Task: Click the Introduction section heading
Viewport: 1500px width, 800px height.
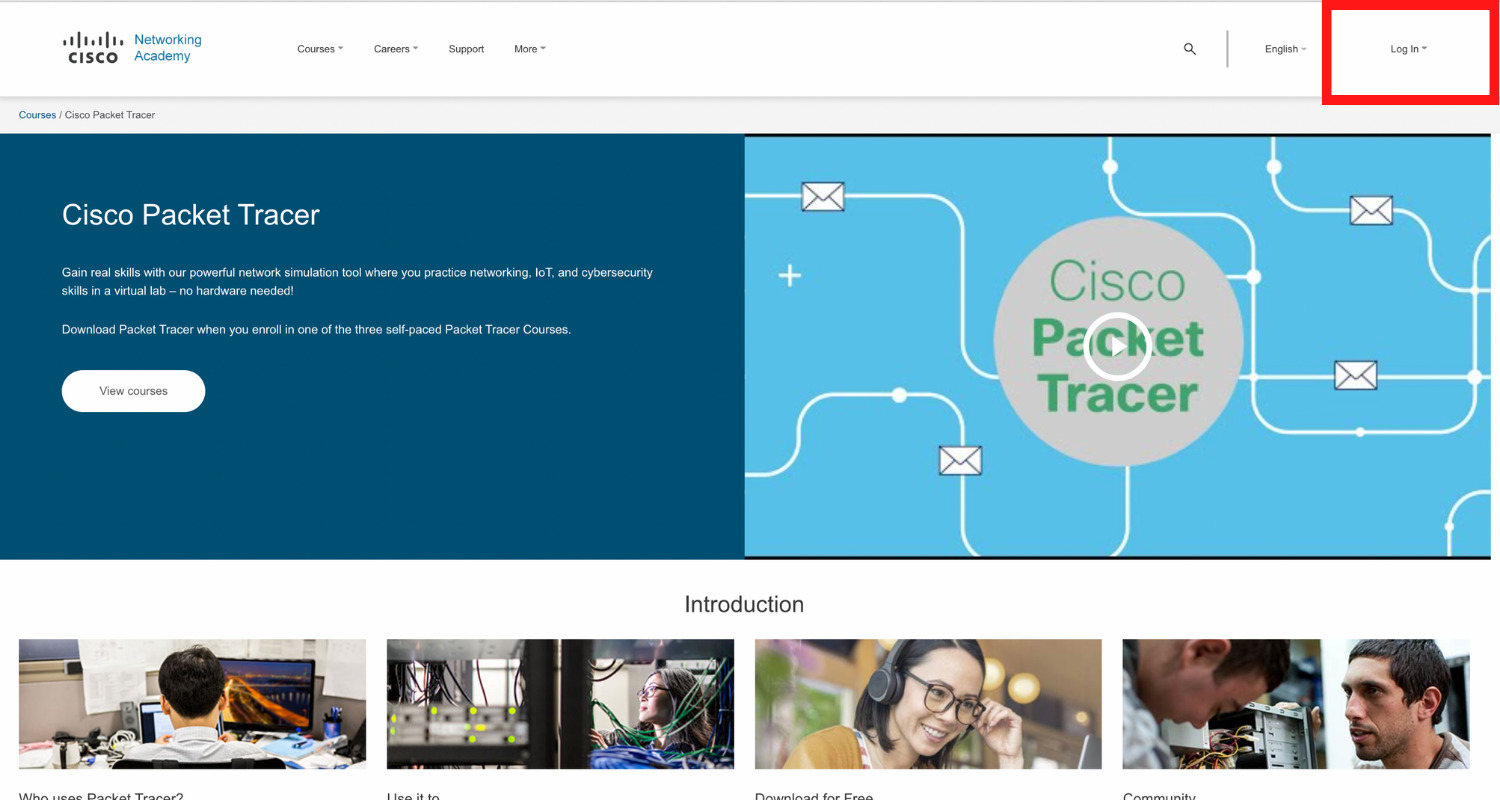Action: coord(744,604)
